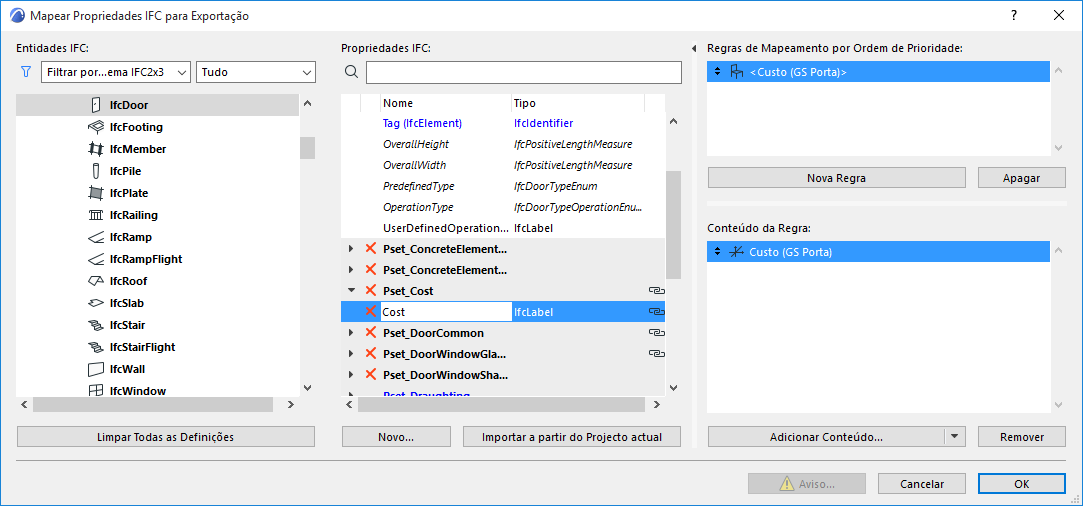The image size is (1083, 506).
Task: Click the Nome column header
Action: click(x=445, y=103)
